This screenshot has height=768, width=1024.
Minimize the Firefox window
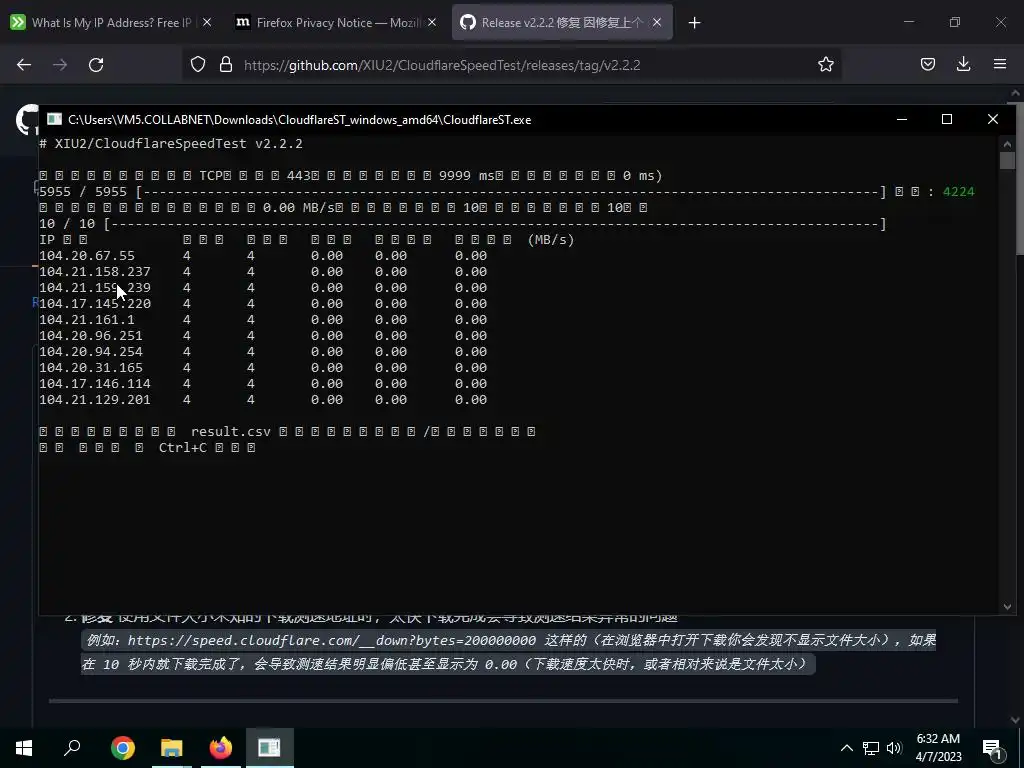[x=908, y=22]
